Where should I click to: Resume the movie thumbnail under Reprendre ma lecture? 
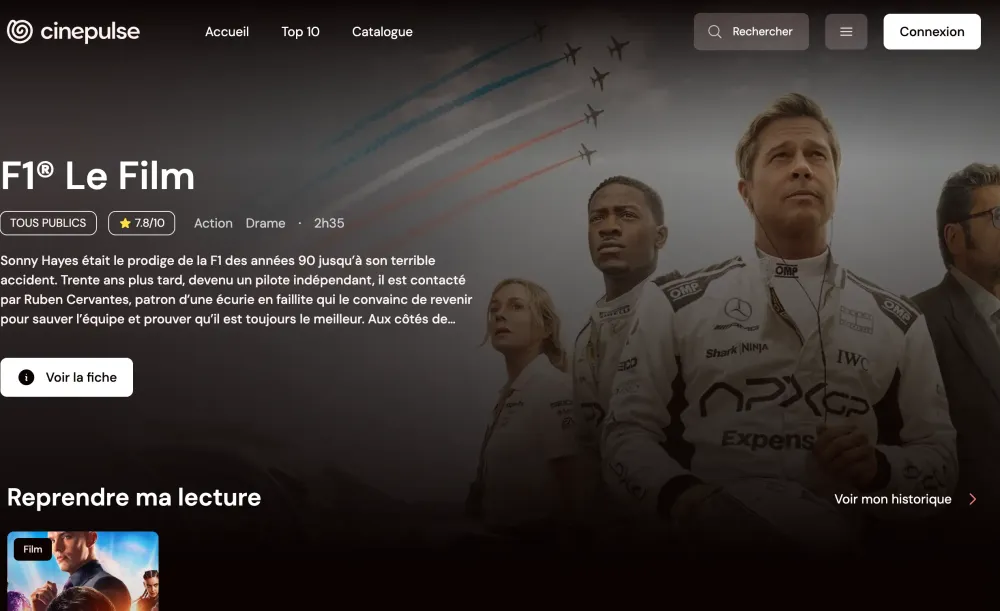tap(83, 571)
